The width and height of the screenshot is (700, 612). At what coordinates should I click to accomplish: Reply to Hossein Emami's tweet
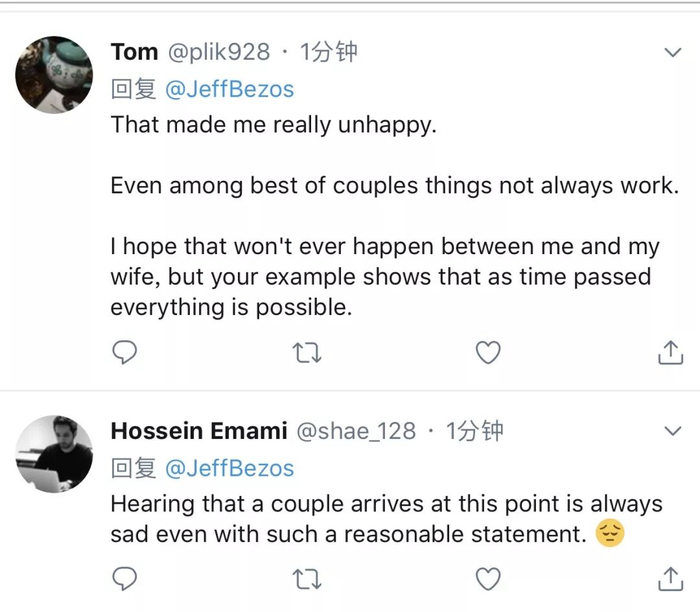(x=124, y=578)
